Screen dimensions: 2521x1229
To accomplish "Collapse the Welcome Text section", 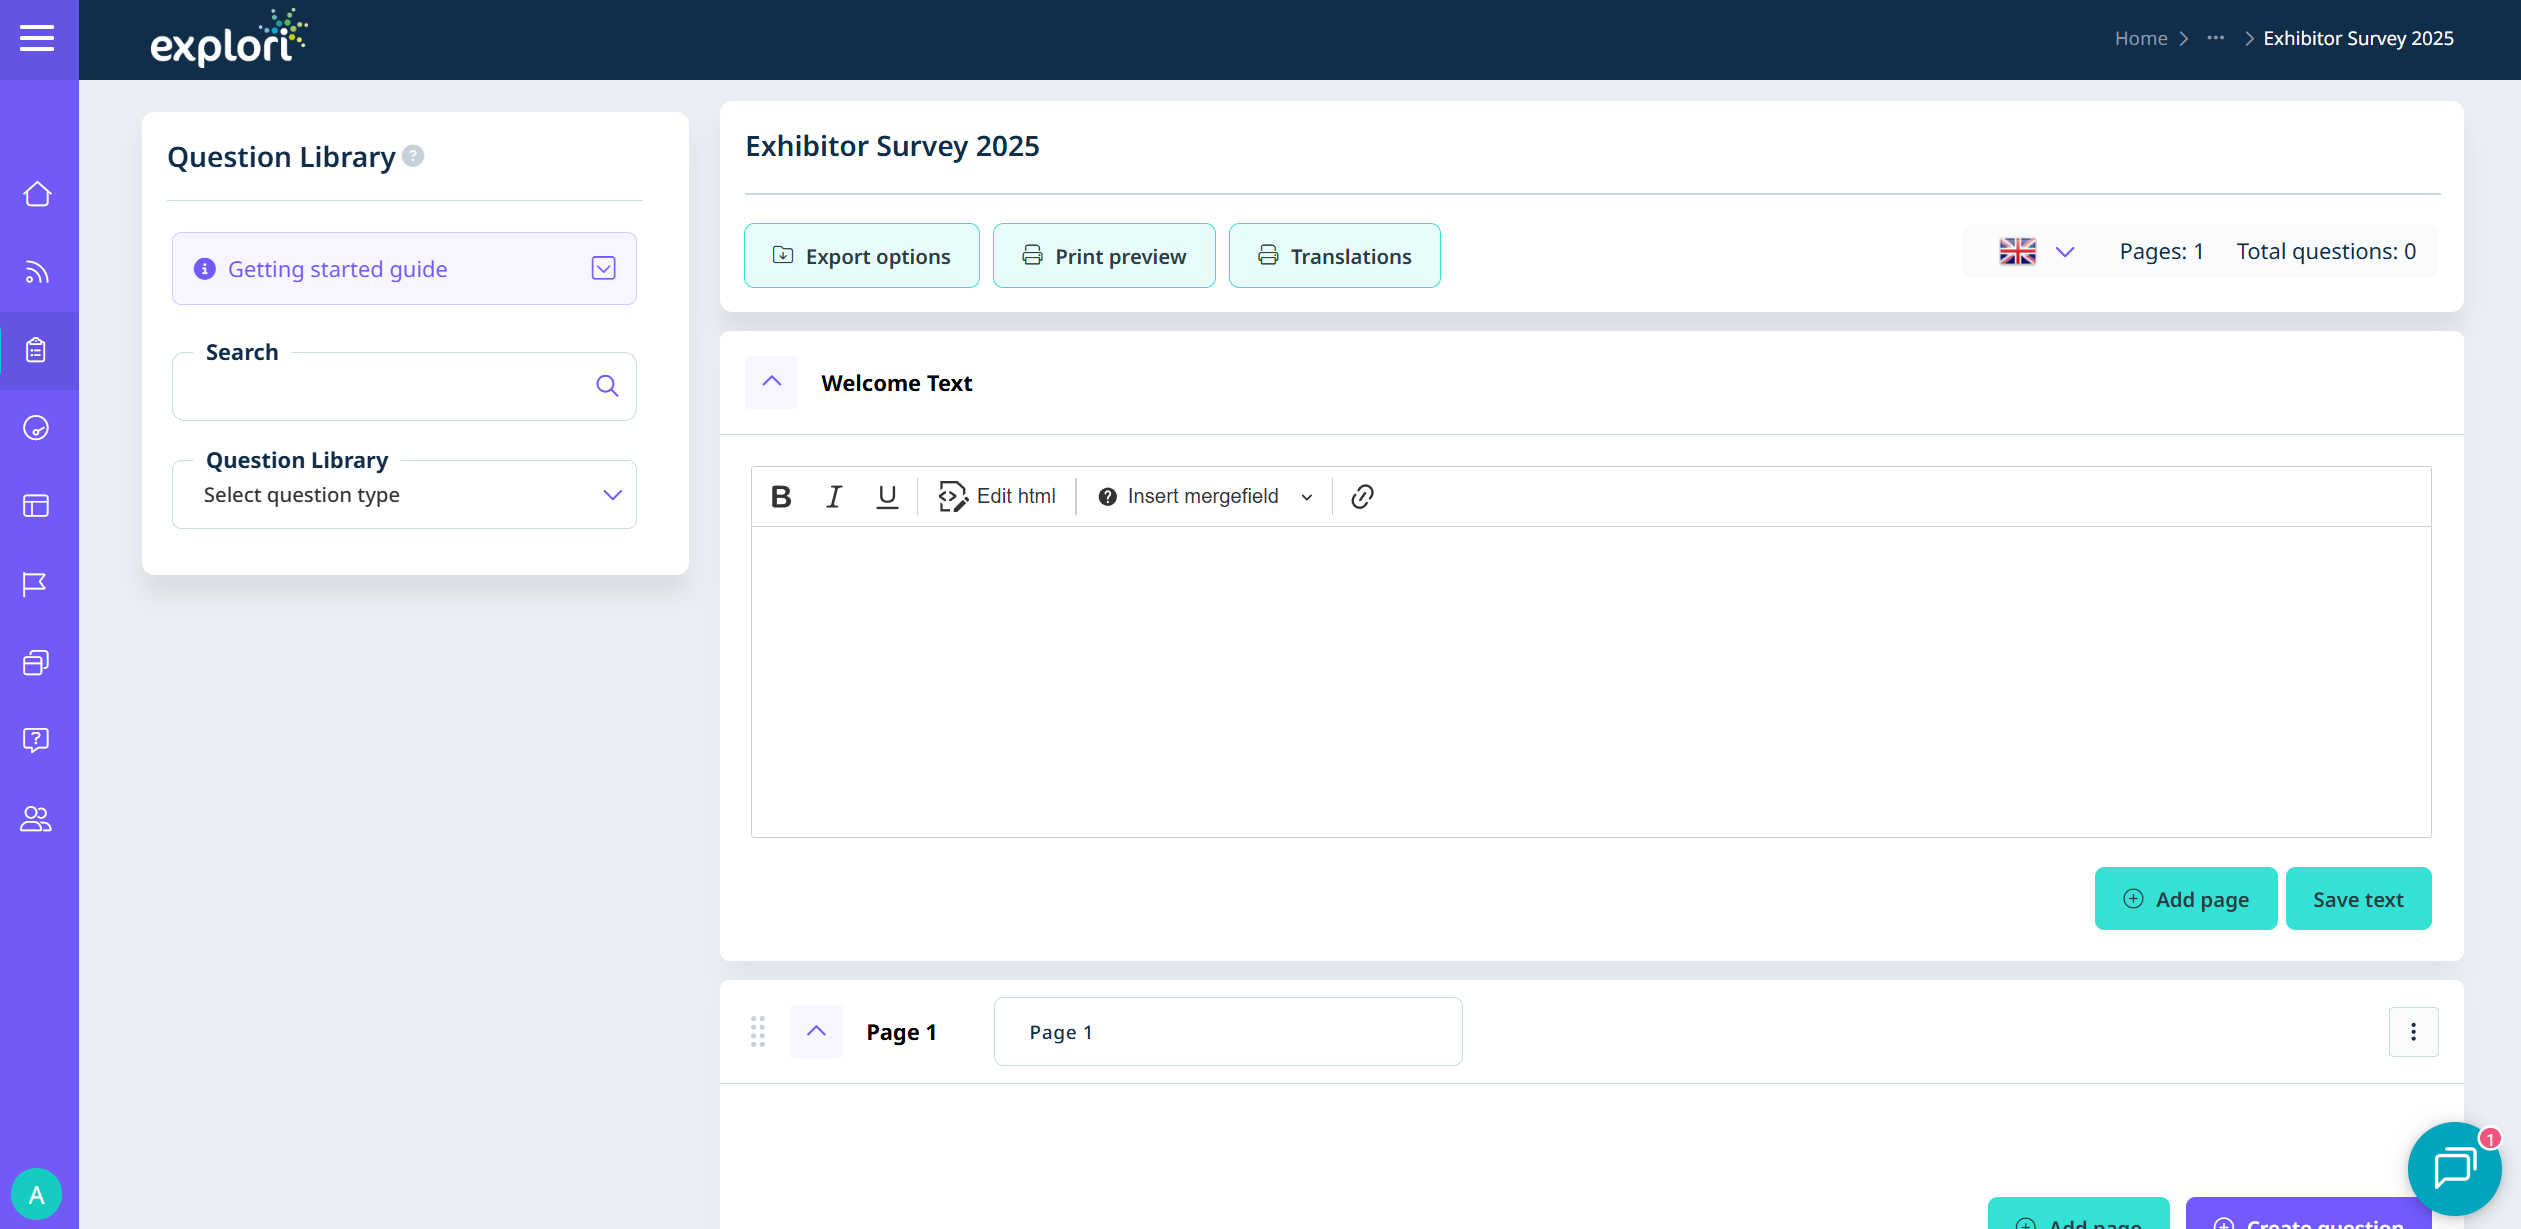I will click(771, 382).
